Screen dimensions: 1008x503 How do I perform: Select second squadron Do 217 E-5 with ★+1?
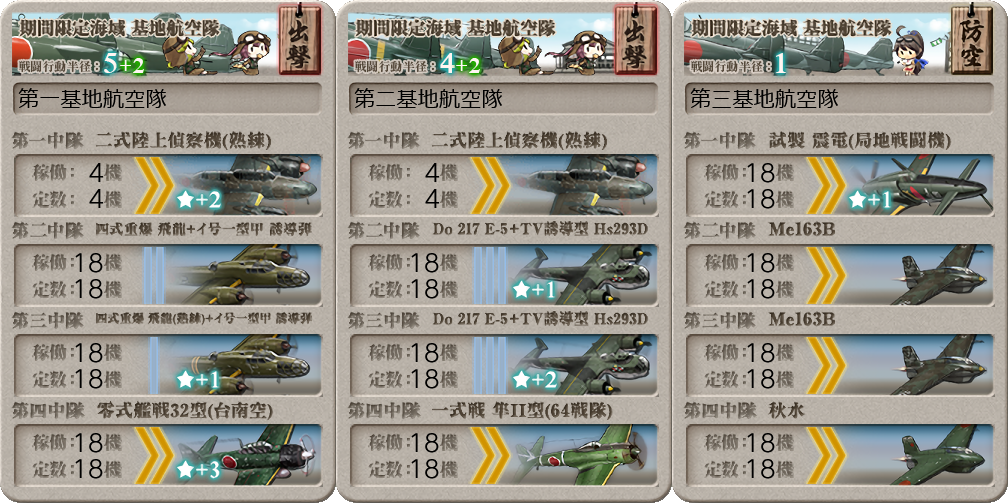tap(503, 275)
